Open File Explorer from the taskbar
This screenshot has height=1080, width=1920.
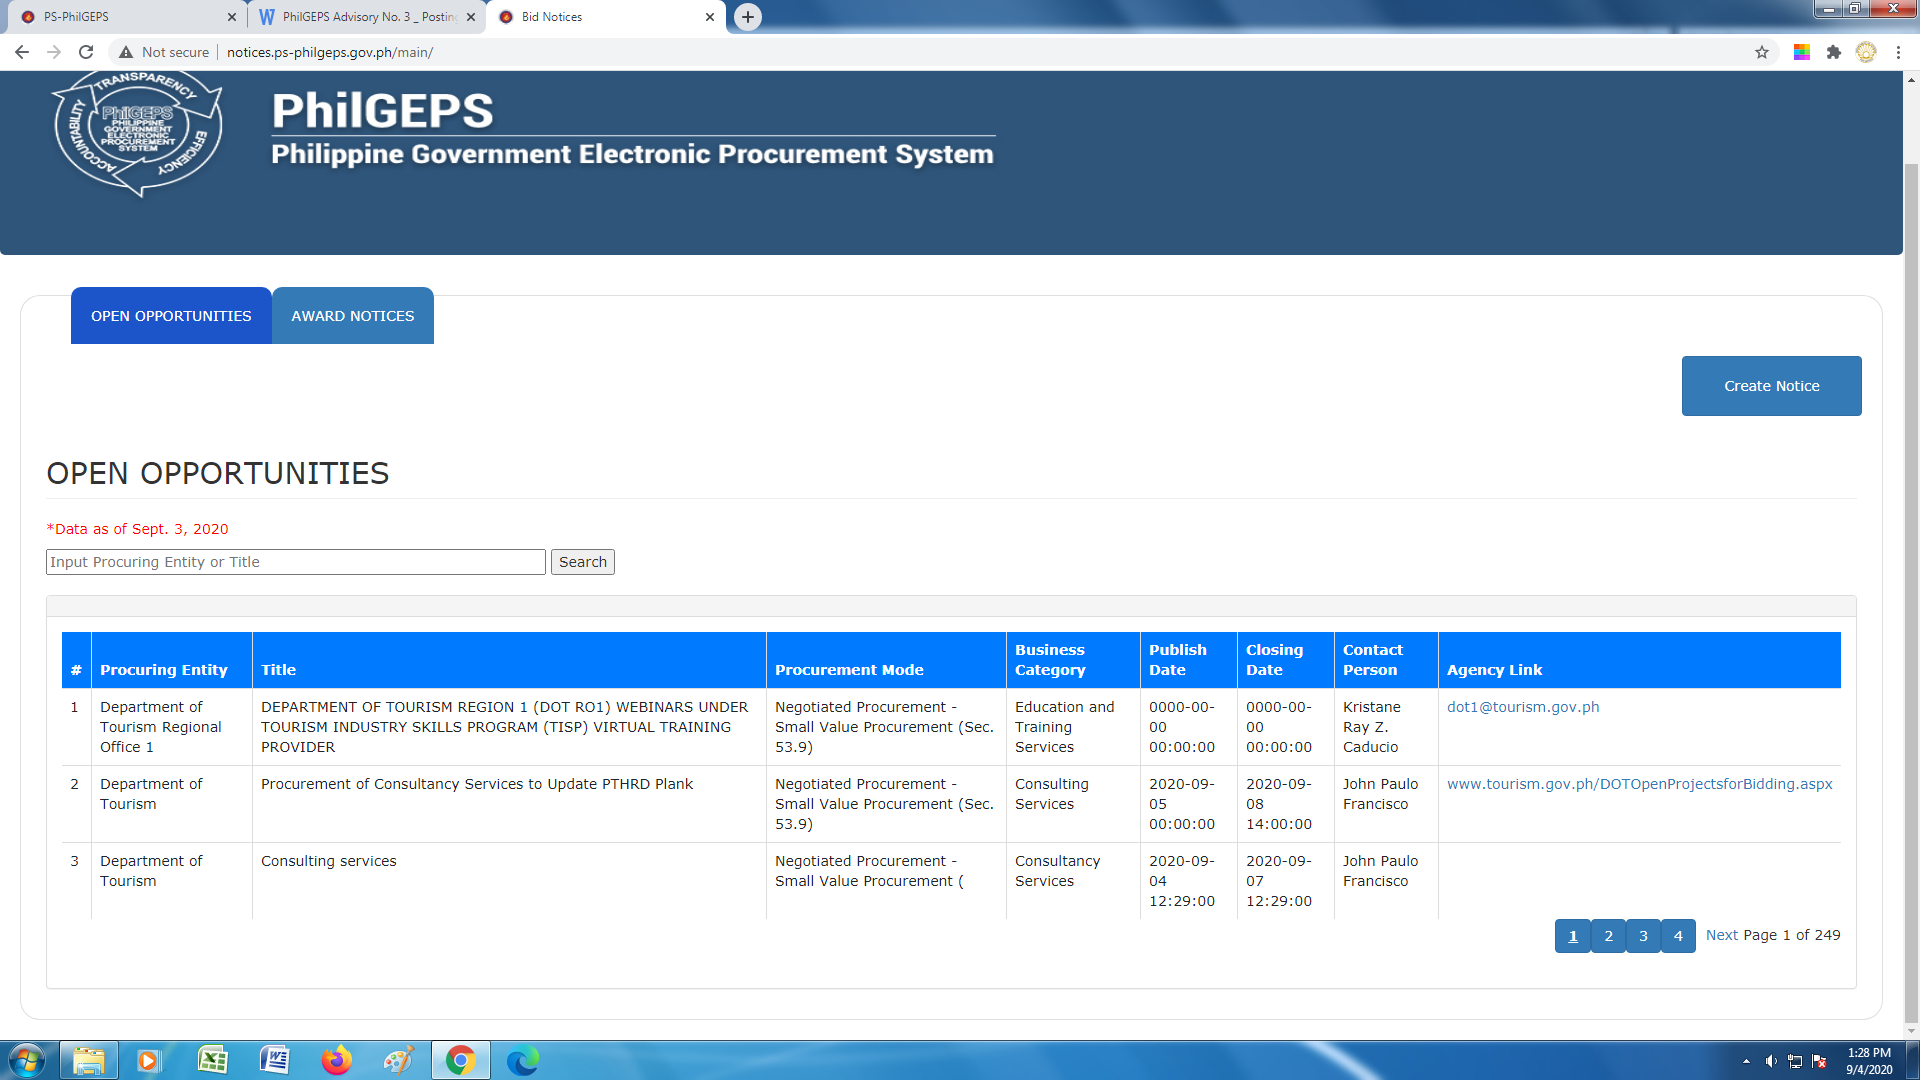click(89, 1060)
